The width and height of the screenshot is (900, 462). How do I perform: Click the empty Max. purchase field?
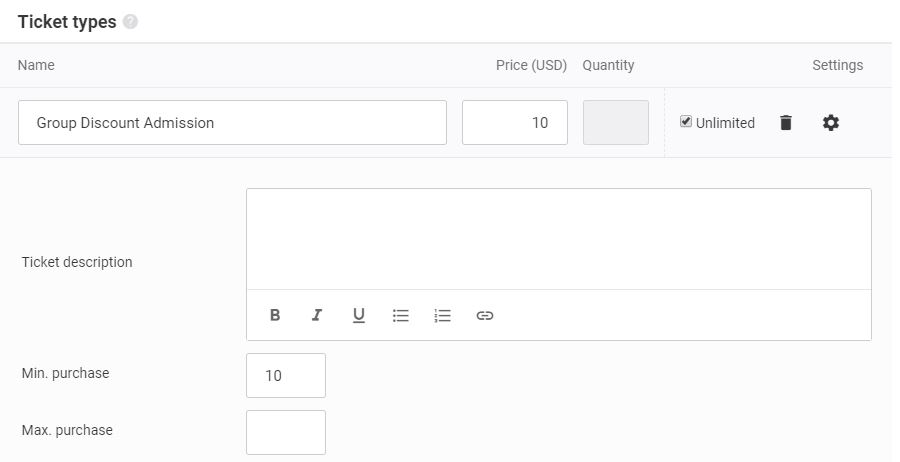click(286, 432)
